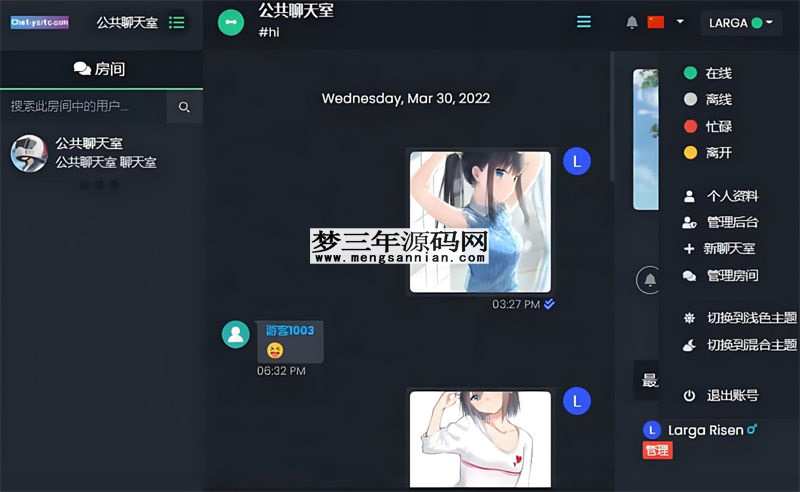Click the 公共聊天室 title in chat header
This screenshot has width=800, height=492.
296,10
